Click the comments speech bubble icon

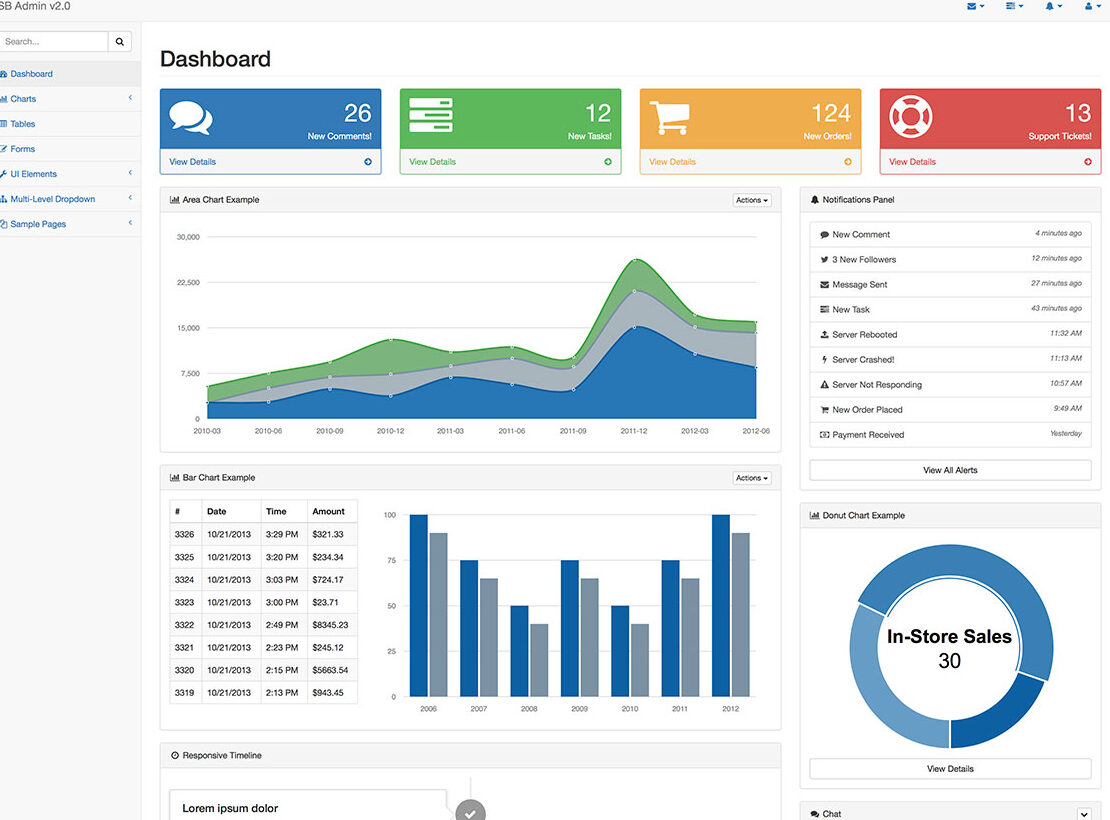190,117
